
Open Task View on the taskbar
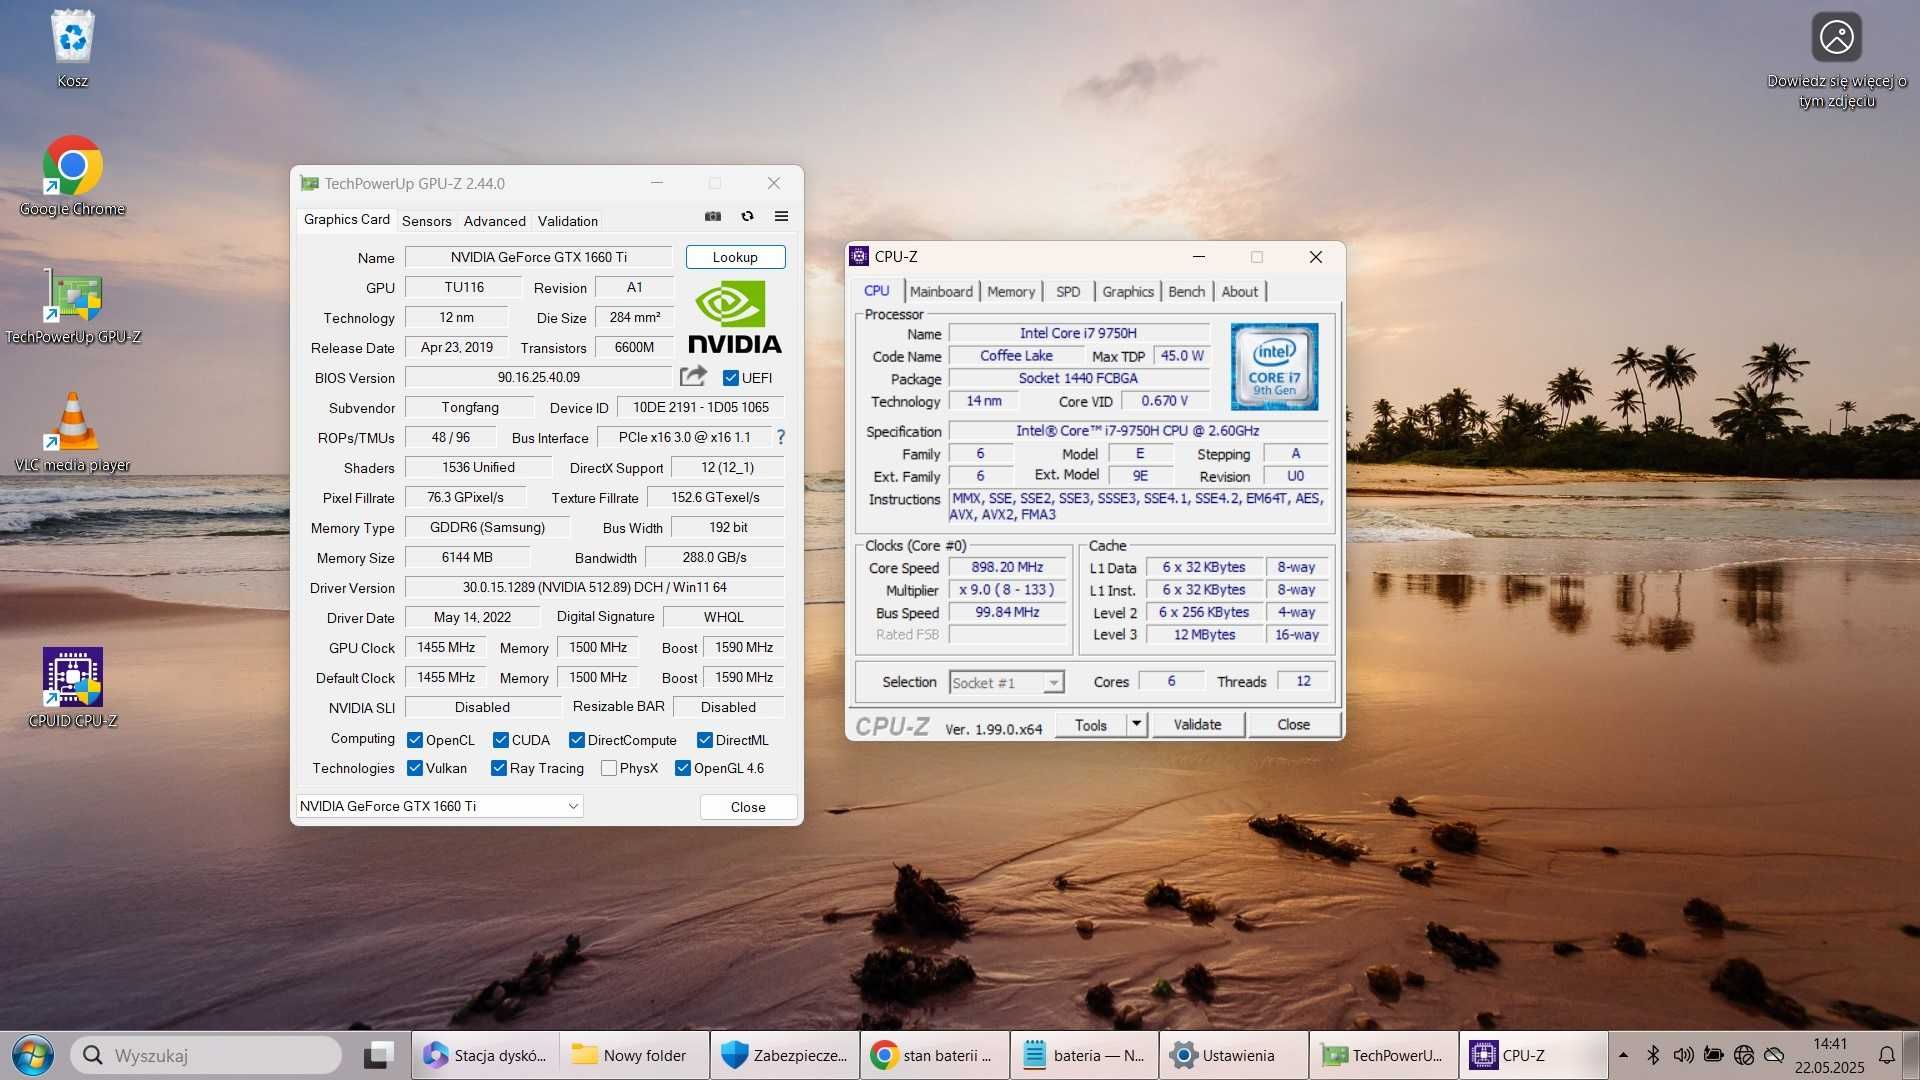coord(378,1055)
